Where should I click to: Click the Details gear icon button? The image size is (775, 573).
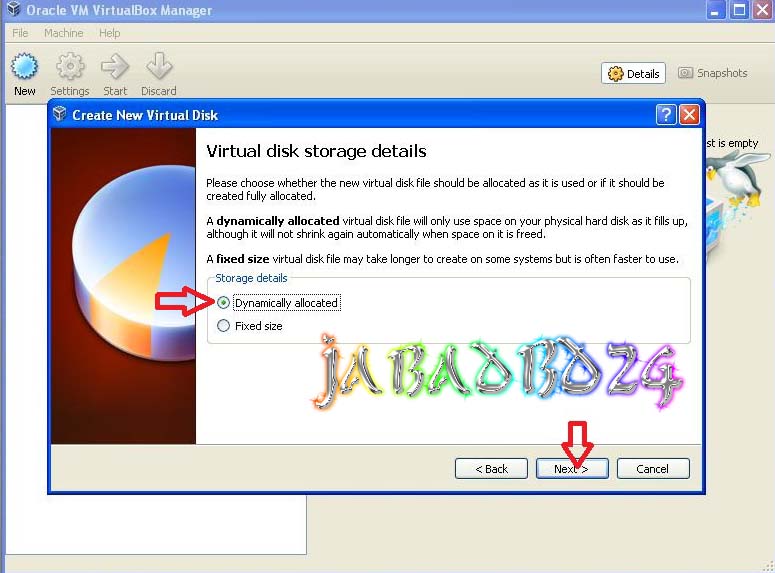(x=633, y=74)
